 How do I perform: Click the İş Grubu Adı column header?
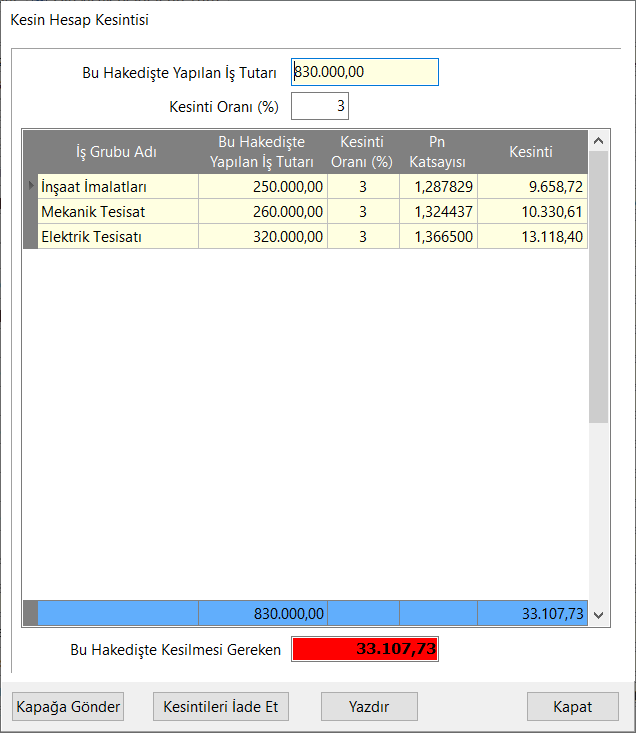point(116,152)
